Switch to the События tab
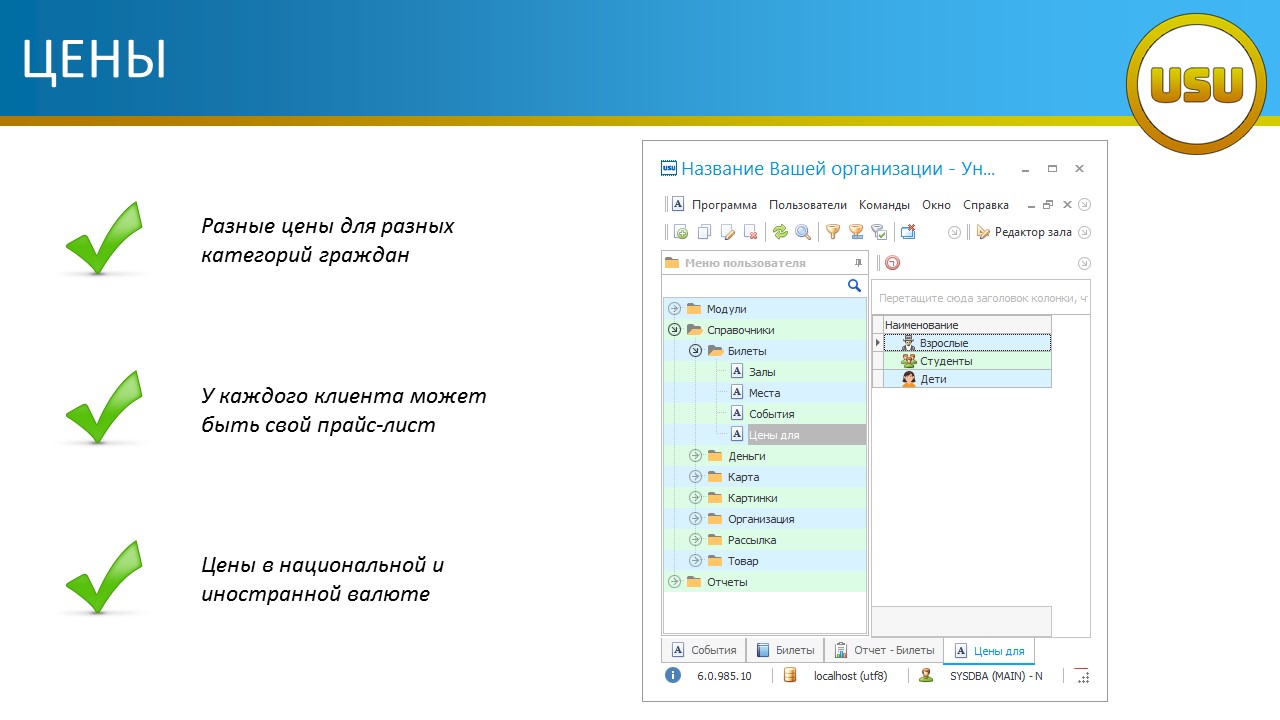This screenshot has width=1280, height=720. point(704,650)
